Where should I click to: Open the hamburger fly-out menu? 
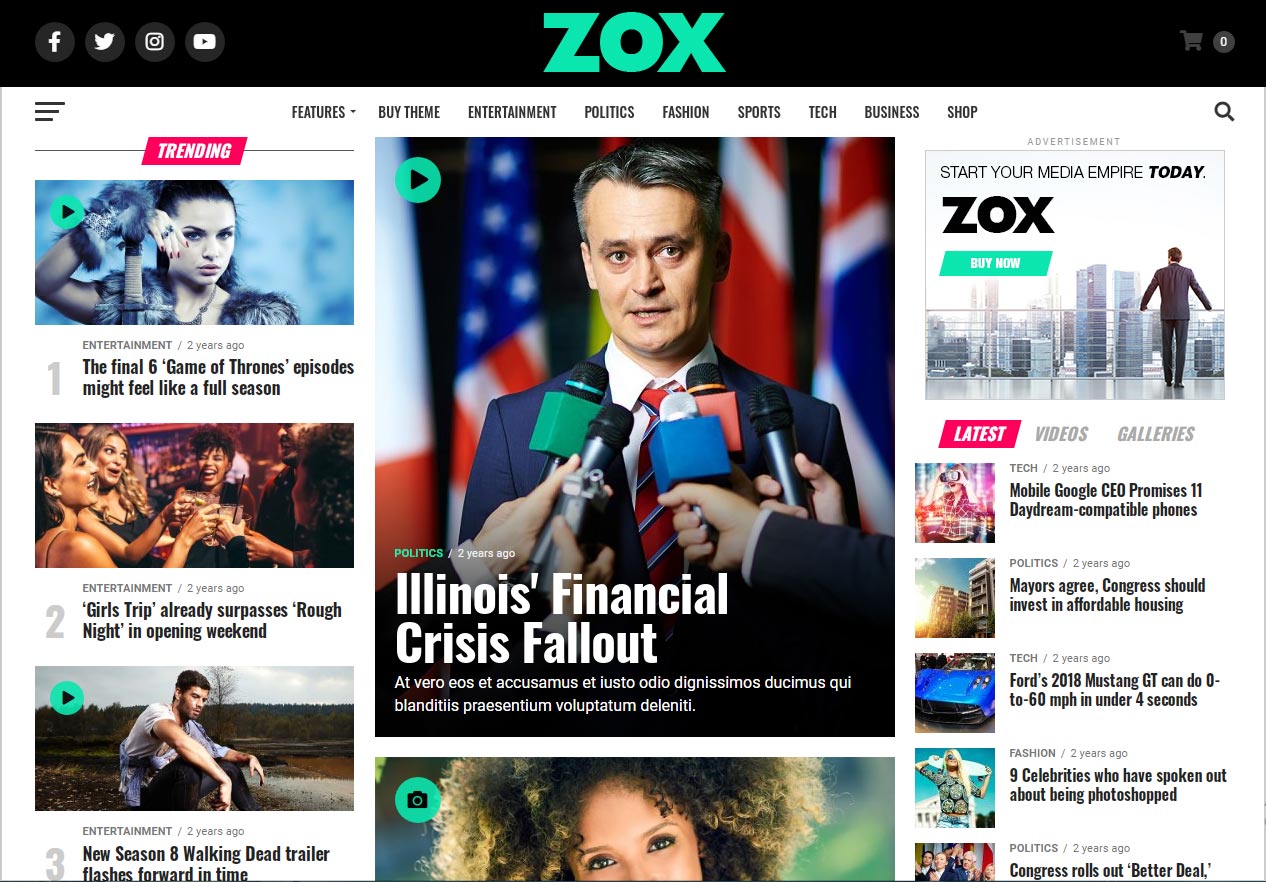[50, 112]
